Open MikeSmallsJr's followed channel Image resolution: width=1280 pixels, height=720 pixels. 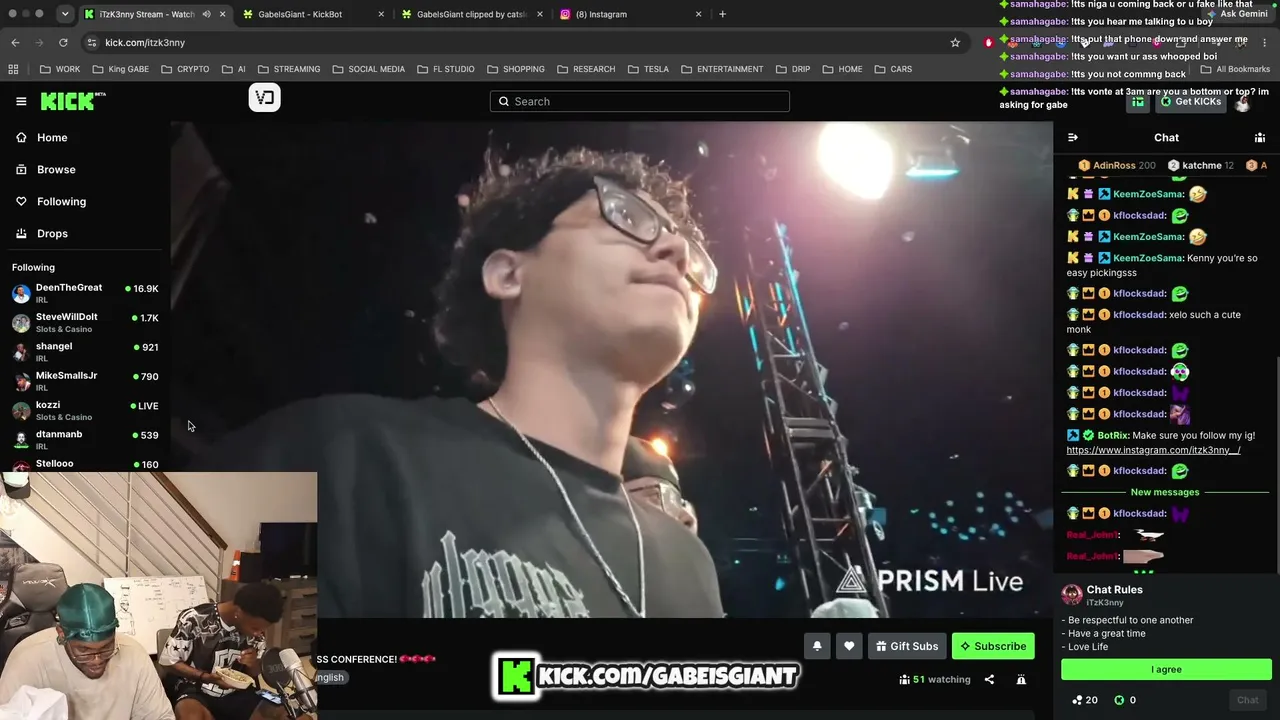pyautogui.click(x=85, y=381)
